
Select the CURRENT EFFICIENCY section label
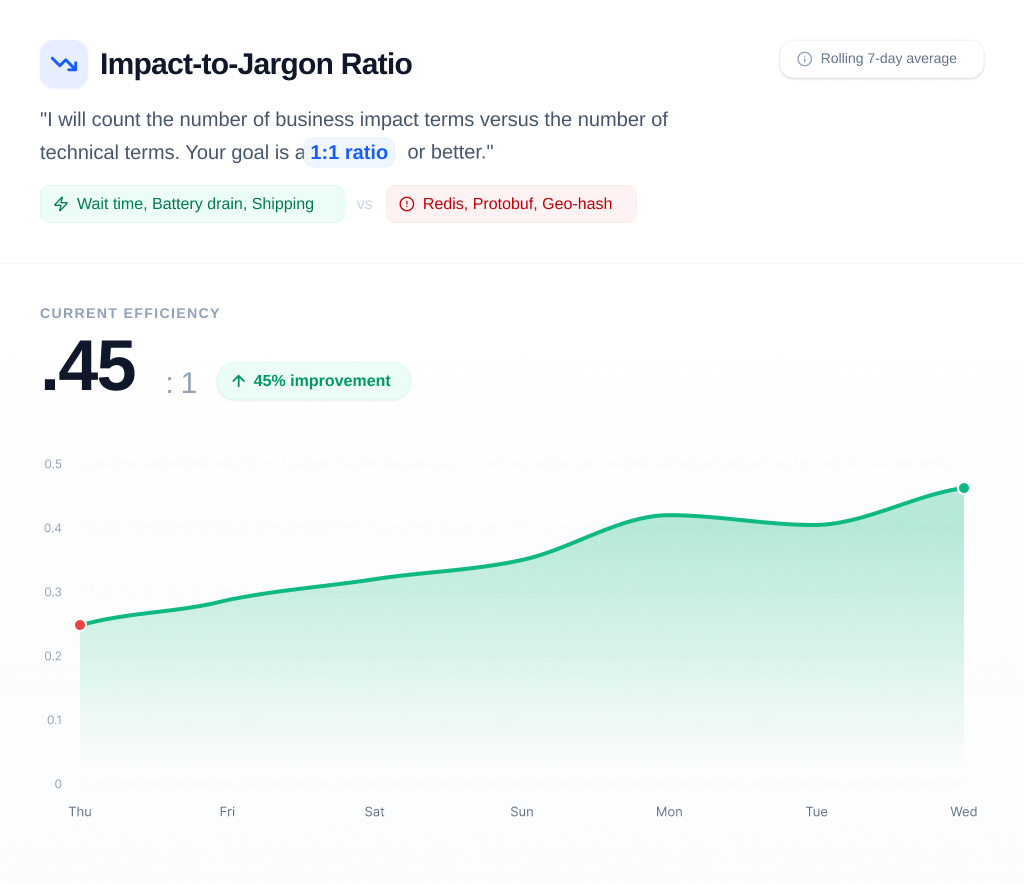(129, 313)
